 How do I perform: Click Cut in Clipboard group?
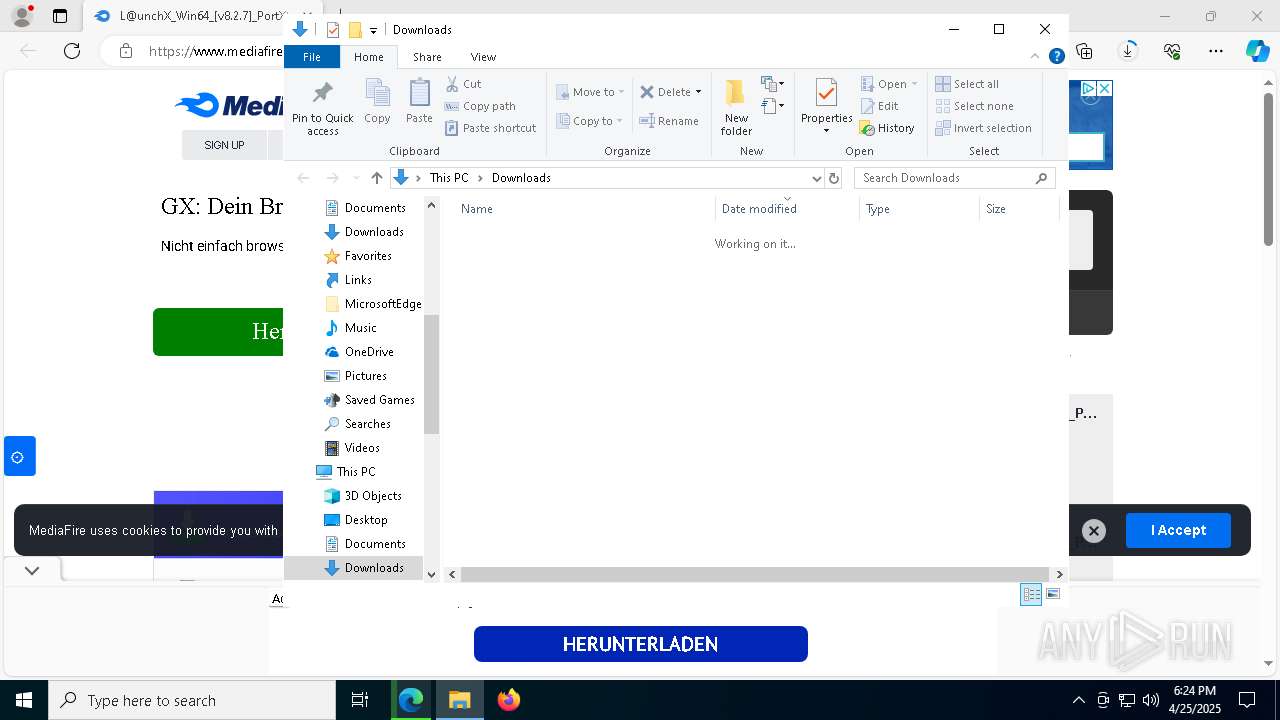pyautogui.click(x=463, y=84)
